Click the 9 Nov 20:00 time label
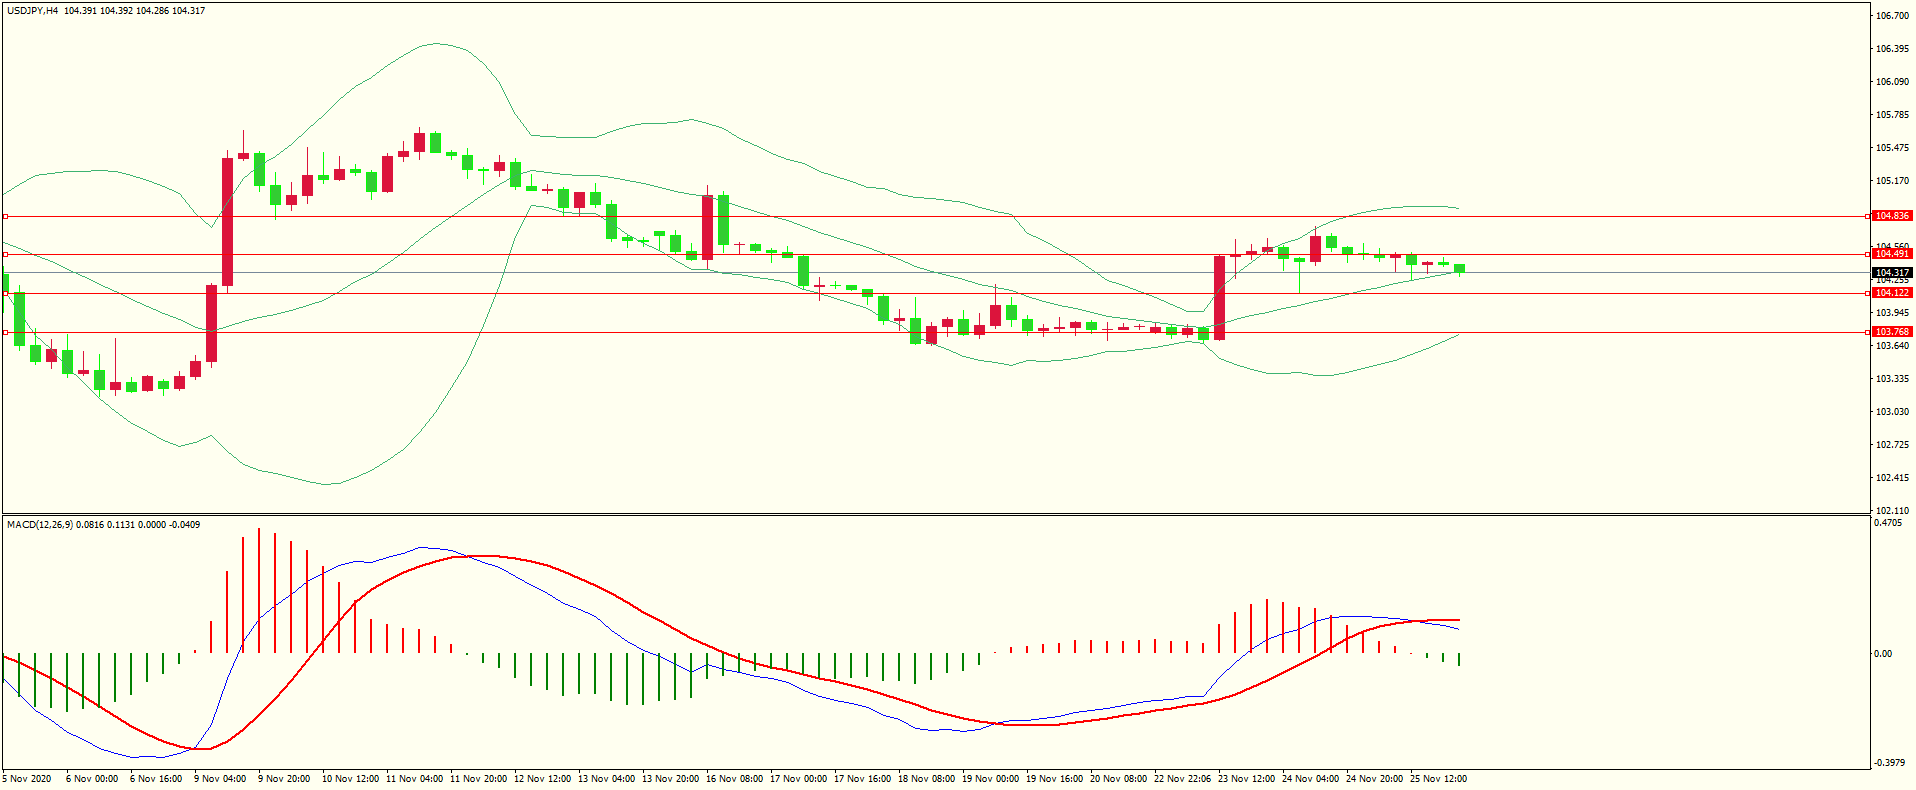 [284, 779]
